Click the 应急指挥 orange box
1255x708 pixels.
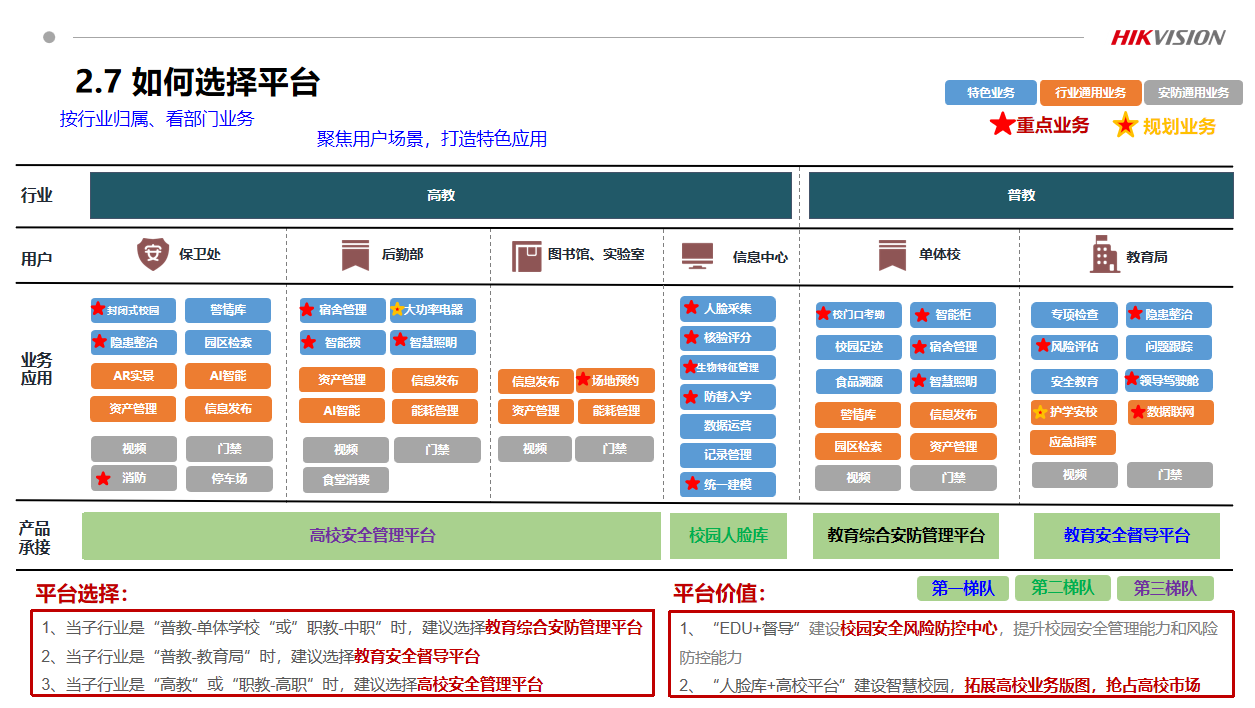1074,441
